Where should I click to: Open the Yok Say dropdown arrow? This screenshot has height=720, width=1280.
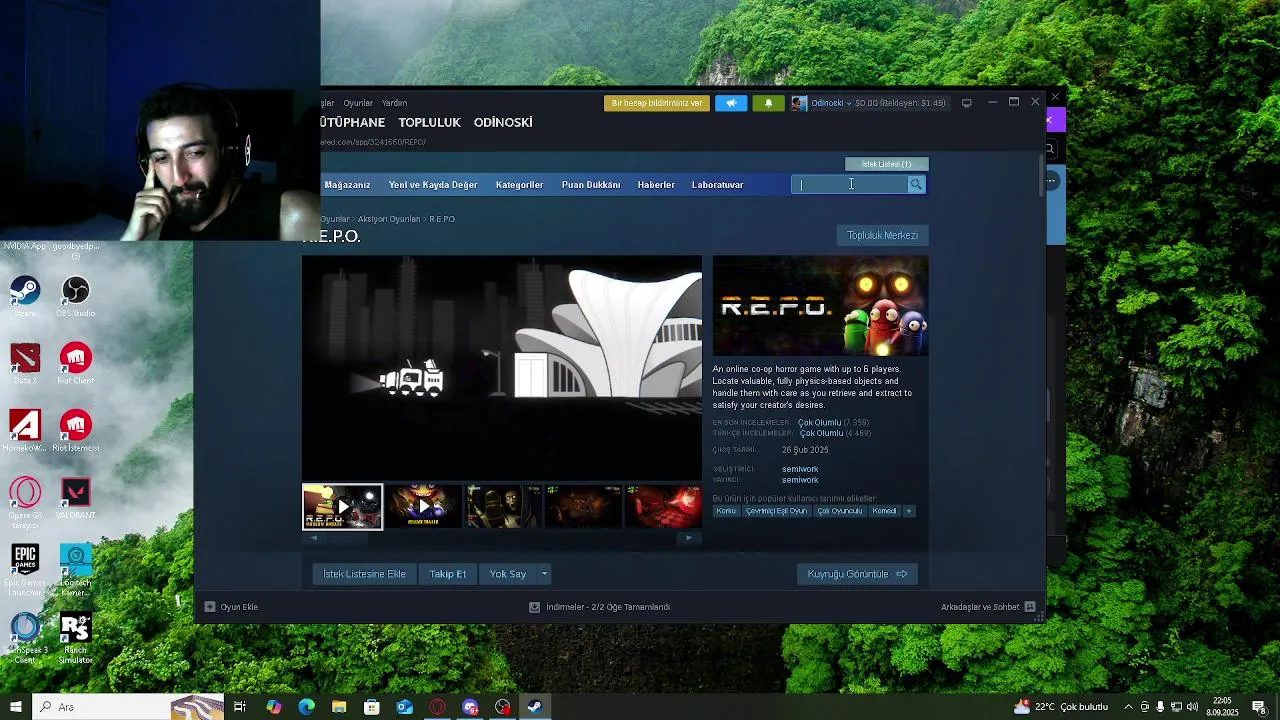click(544, 574)
